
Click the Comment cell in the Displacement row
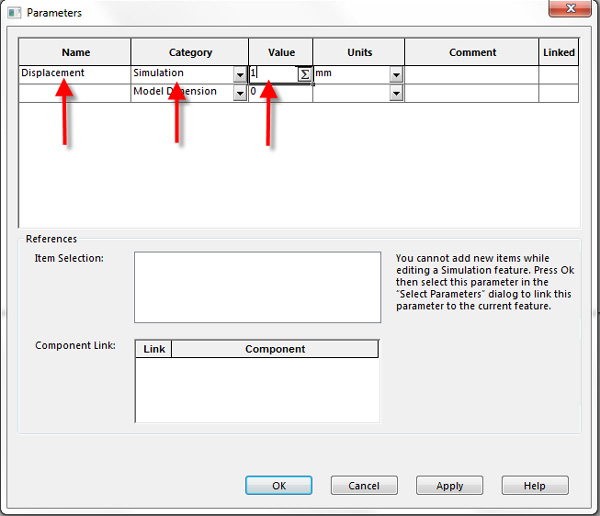click(x=472, y=74)
